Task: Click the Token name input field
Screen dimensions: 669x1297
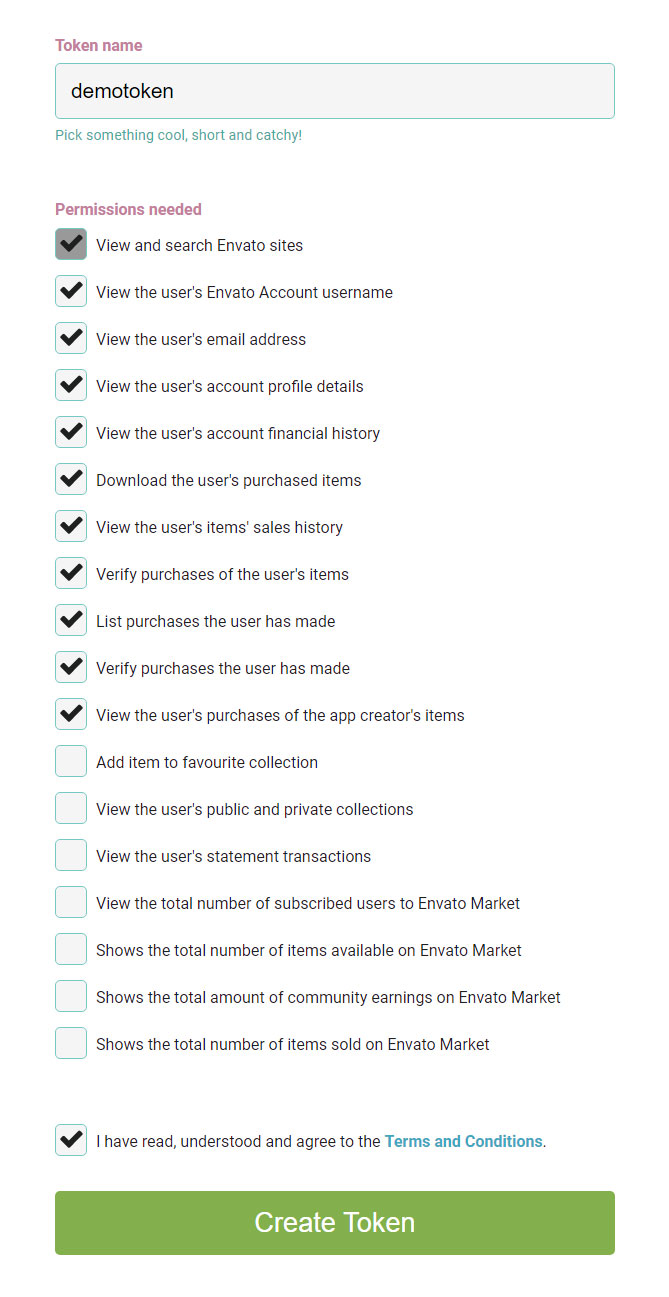Action: click(334, 91)
